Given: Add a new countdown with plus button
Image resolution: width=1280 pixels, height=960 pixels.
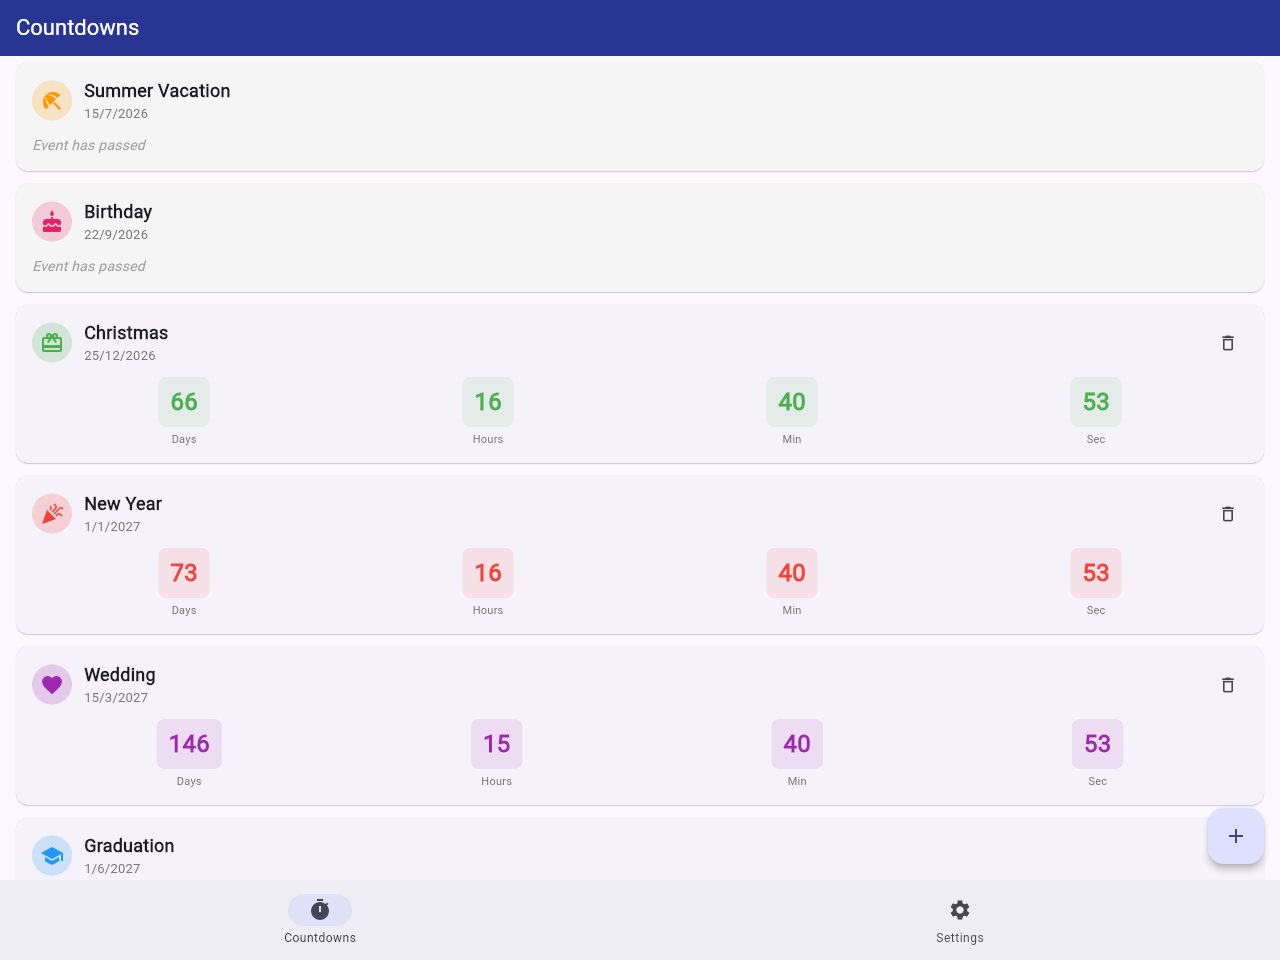Looking at the screenshot, I should click(x=1236, y=836).
